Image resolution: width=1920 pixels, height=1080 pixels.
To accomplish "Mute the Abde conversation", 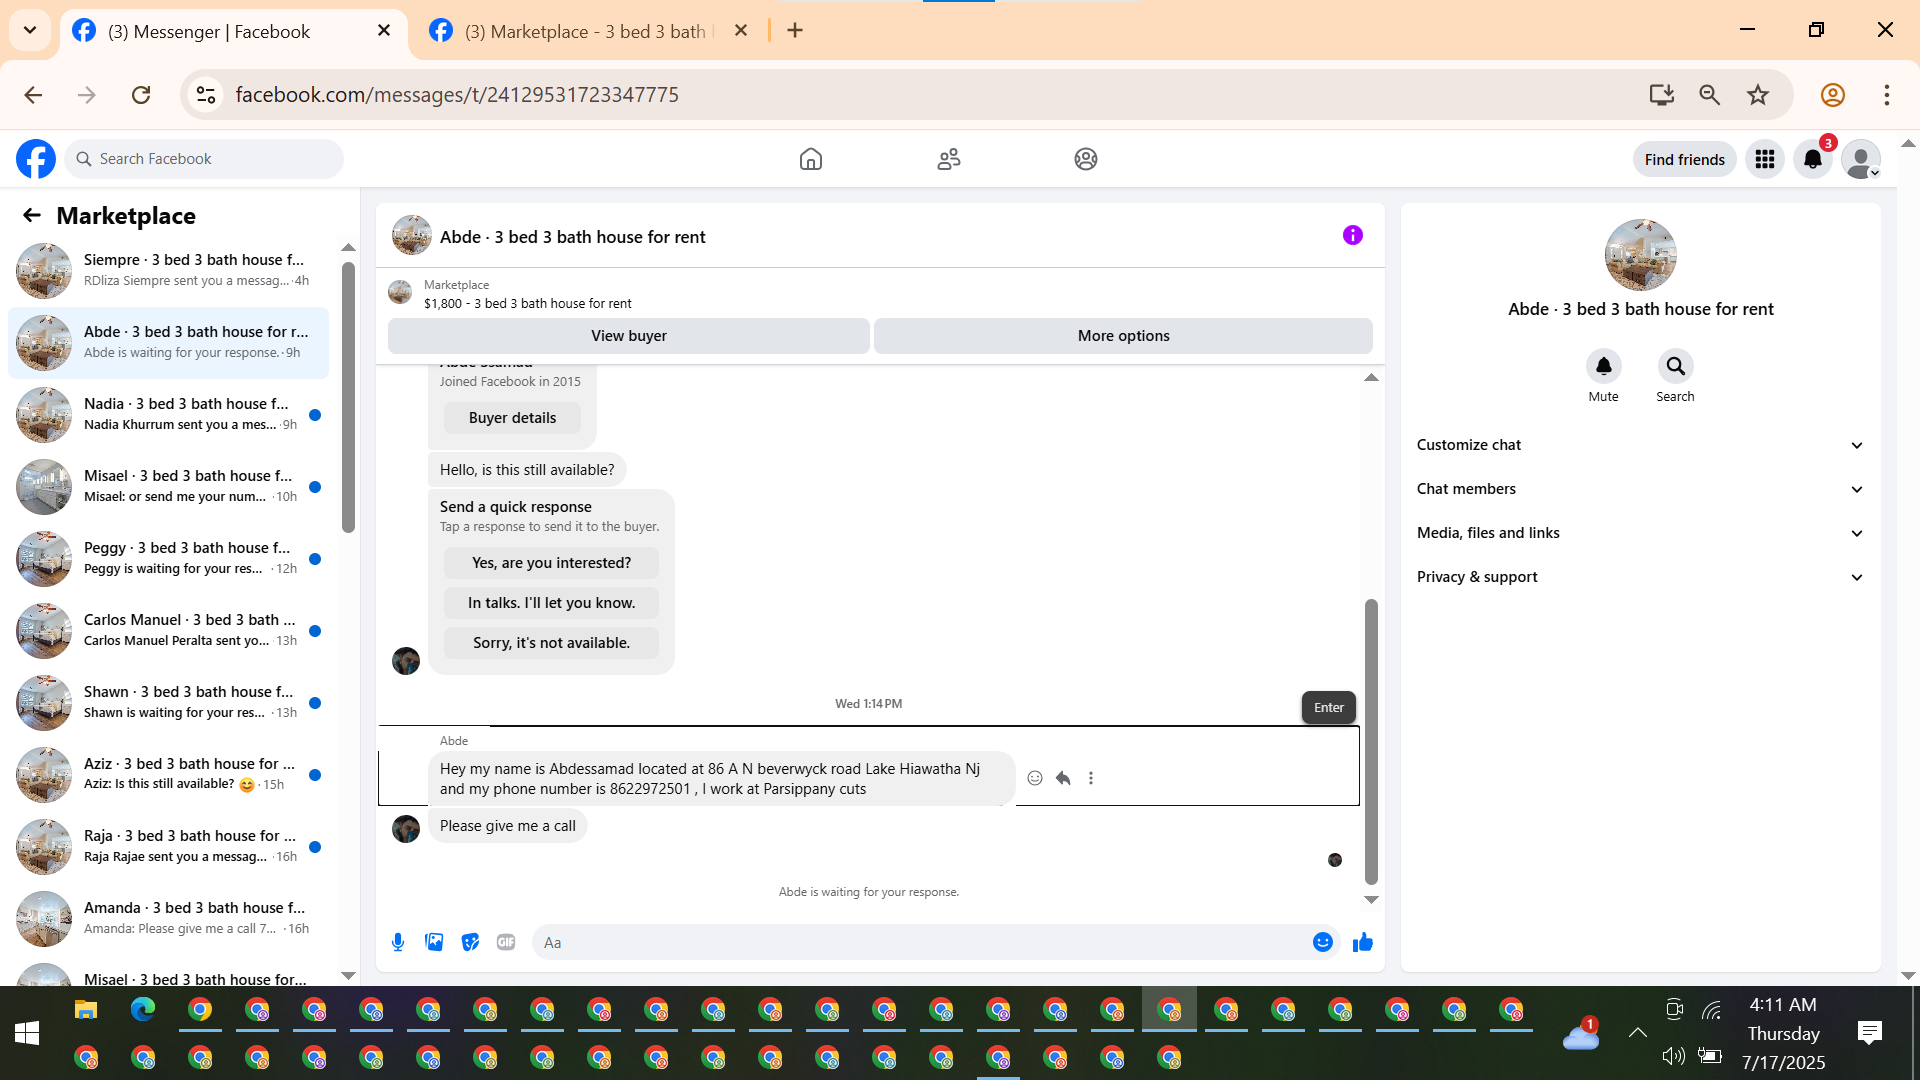I will pyautogui.click(x=1603, y=367).
